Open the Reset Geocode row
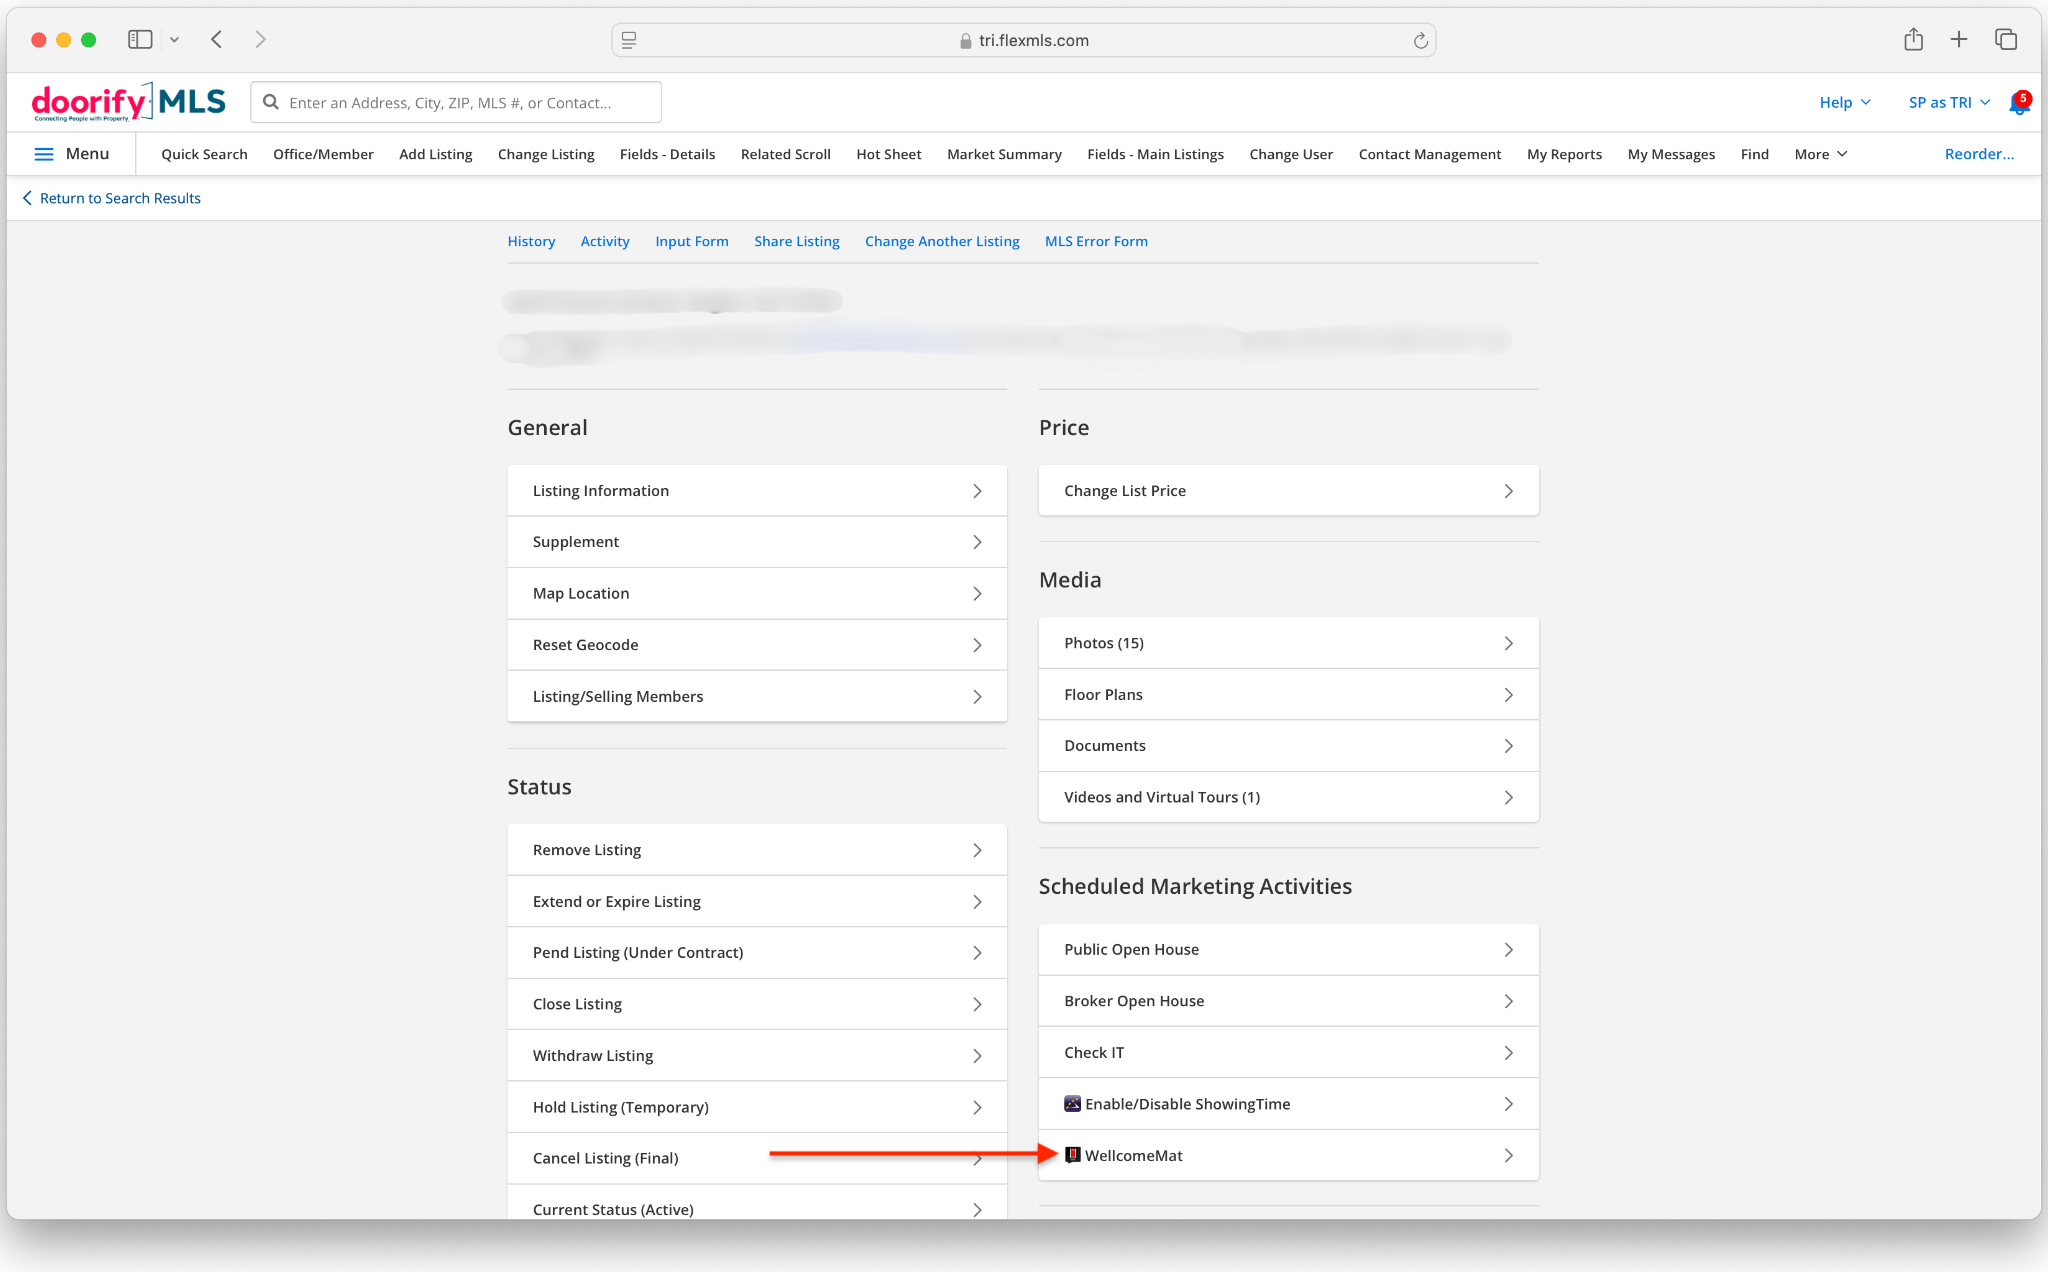Viewport: 2048px width, 1272px height. (757, 645)
